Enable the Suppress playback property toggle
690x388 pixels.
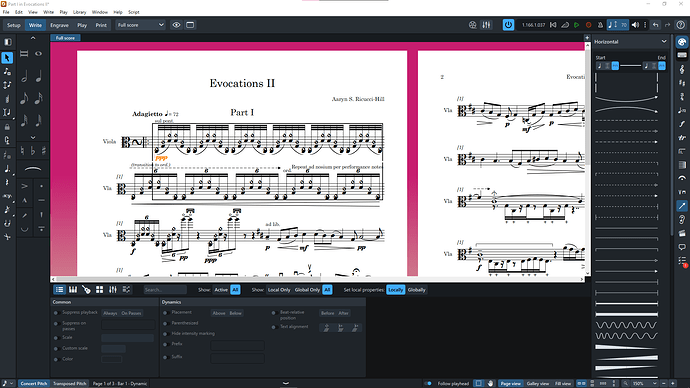coord(56,313)
